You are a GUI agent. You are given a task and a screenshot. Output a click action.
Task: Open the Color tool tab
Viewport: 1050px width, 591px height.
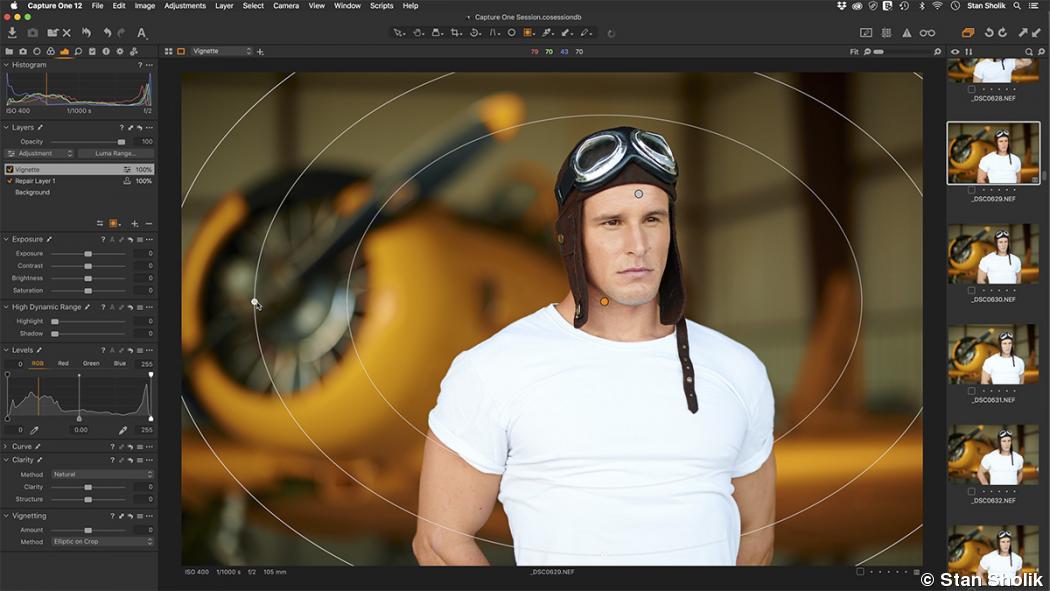(50, 52)
